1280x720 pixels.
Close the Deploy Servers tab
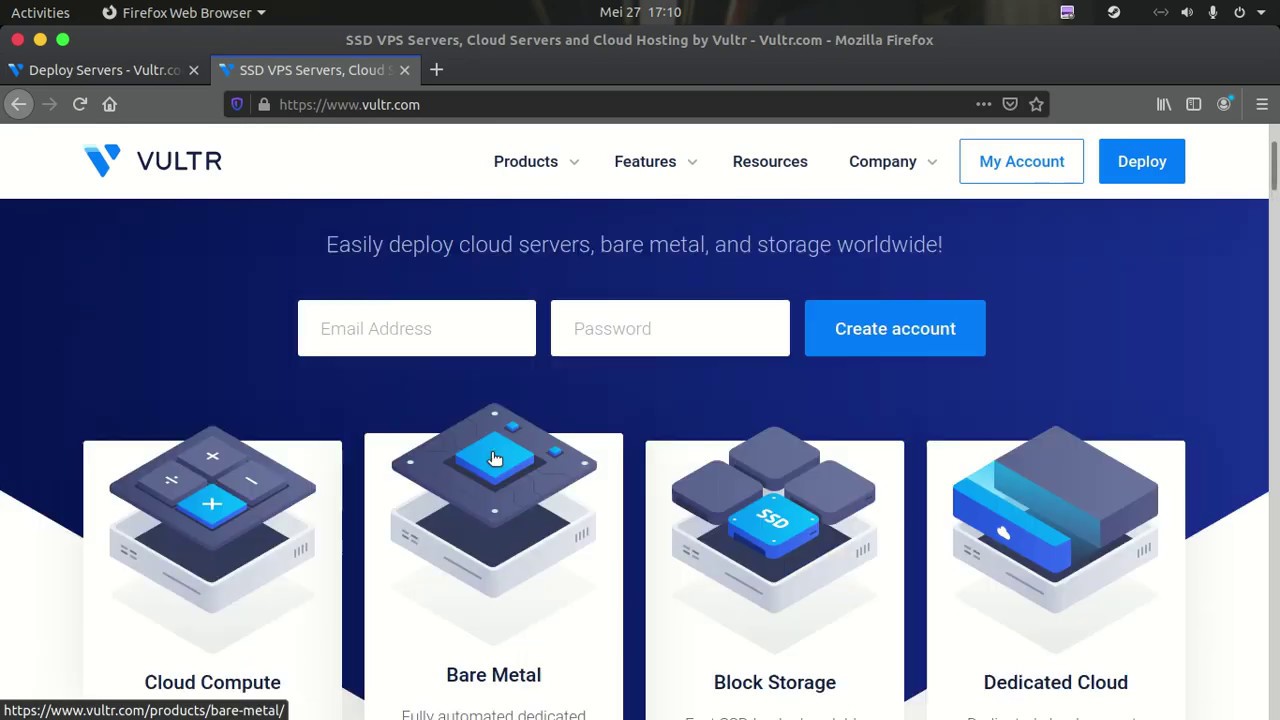[194, 70]
